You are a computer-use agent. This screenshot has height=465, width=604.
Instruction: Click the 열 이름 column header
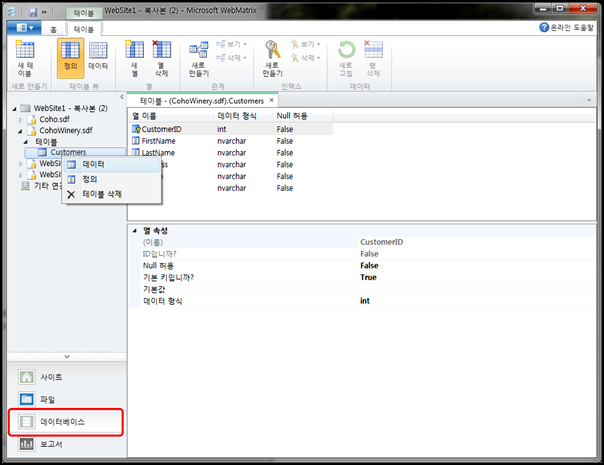point(171,116)
